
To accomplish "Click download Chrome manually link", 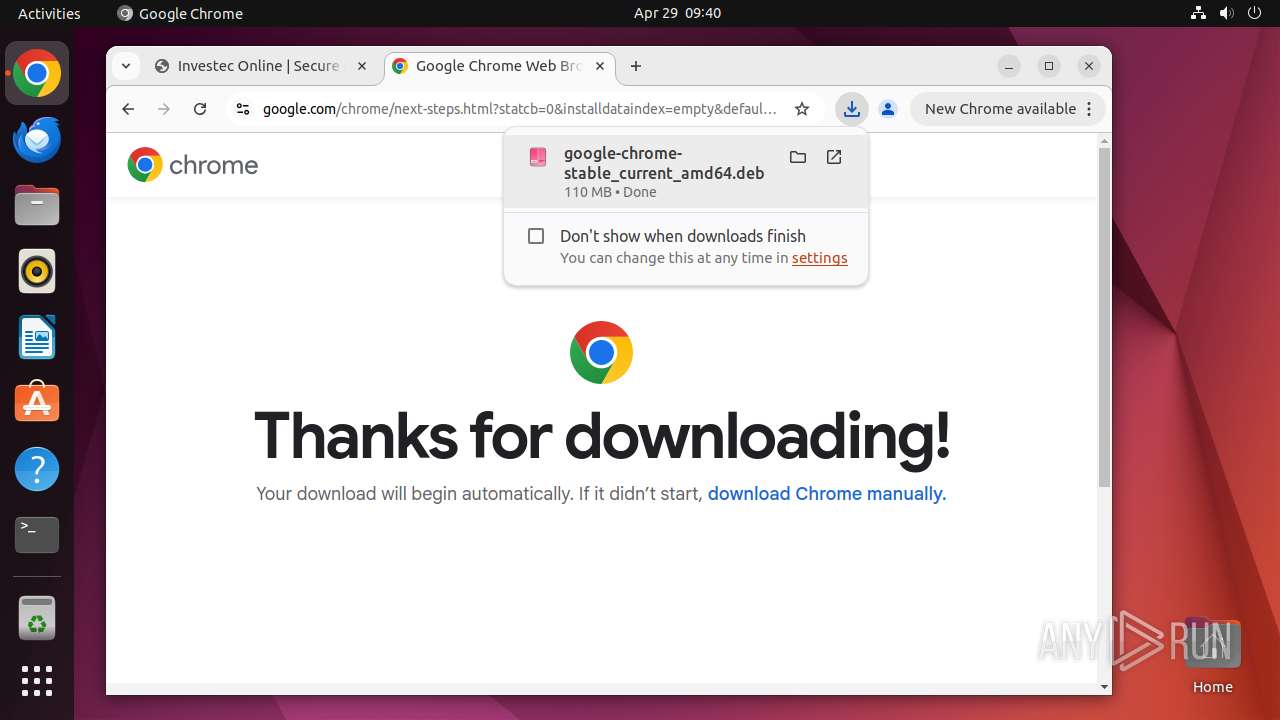I will click(x=826, y=494).
